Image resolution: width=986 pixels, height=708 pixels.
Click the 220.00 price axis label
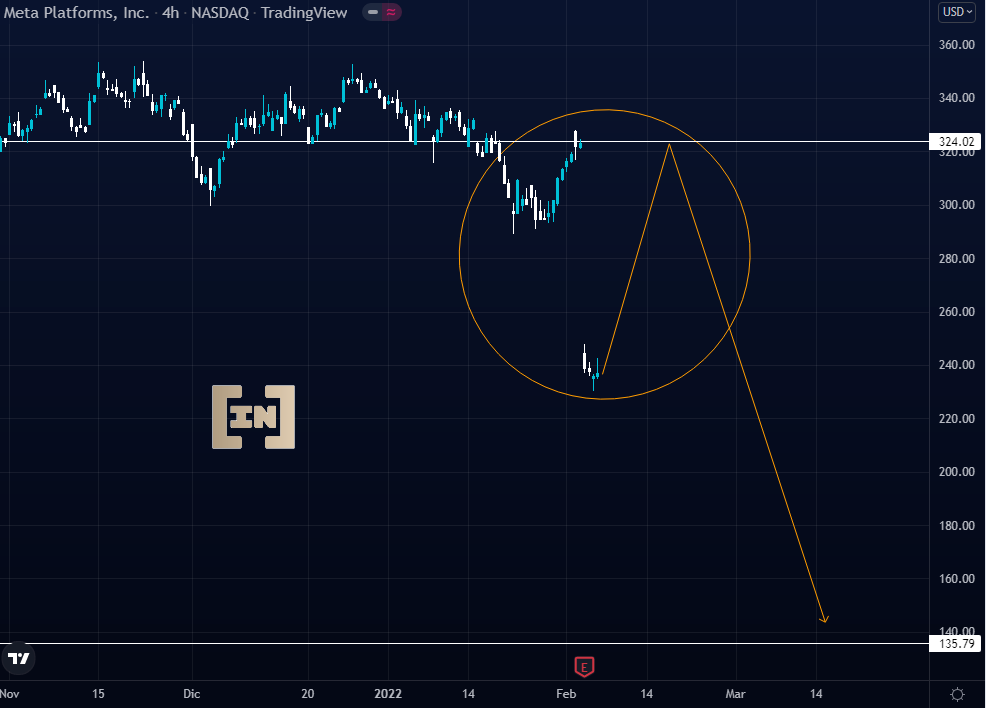click(x=956, y=418)
